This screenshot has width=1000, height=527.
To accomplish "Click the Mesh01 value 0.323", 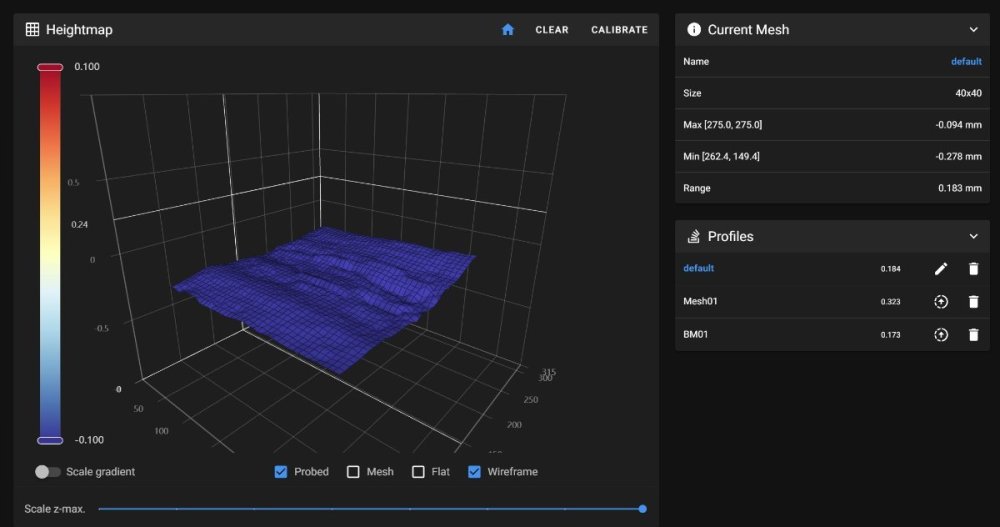I will point(890,302).
